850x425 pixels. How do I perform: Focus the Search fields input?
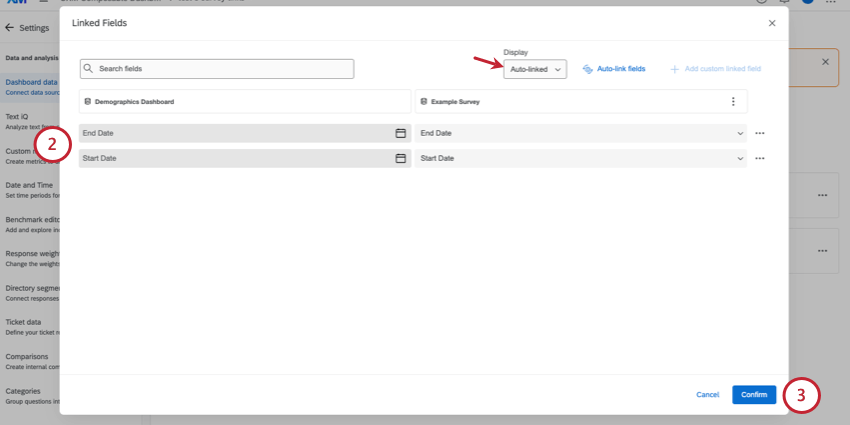pyautogui.click(x=220, y=69)
